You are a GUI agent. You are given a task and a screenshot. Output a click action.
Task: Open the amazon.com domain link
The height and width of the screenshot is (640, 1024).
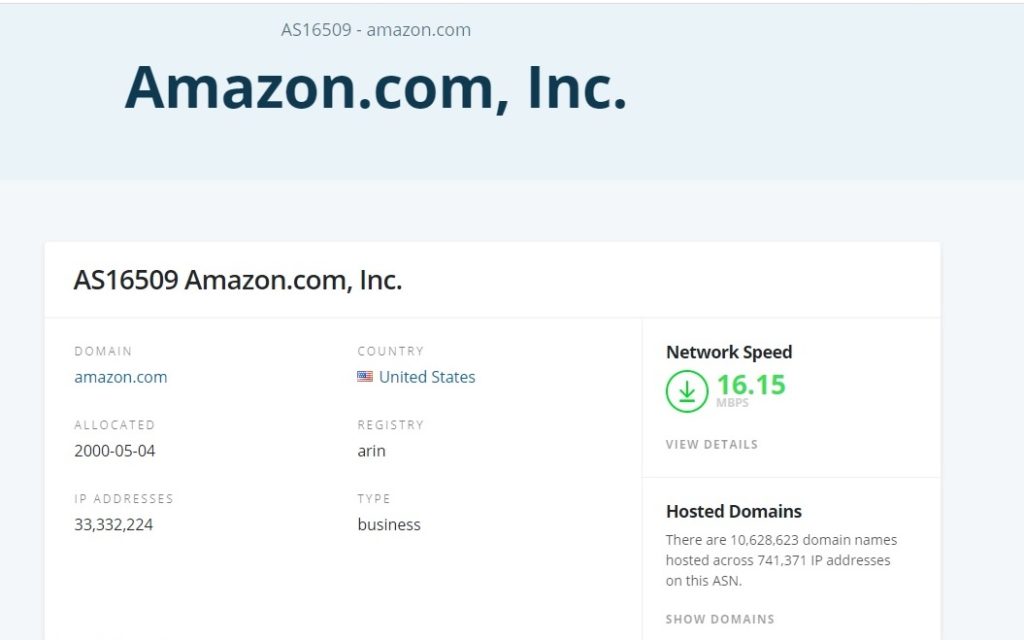pos(120,377)
